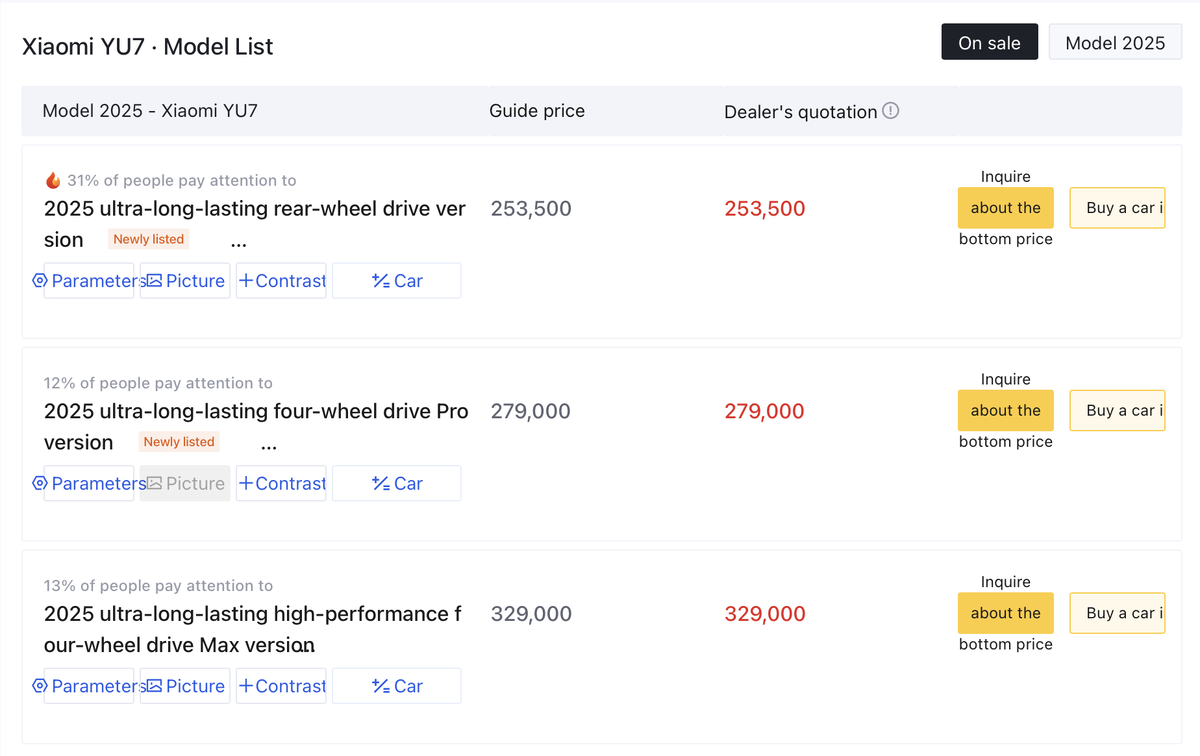Inquire about bottom price for 253,500 model

tap(1005, 208)
